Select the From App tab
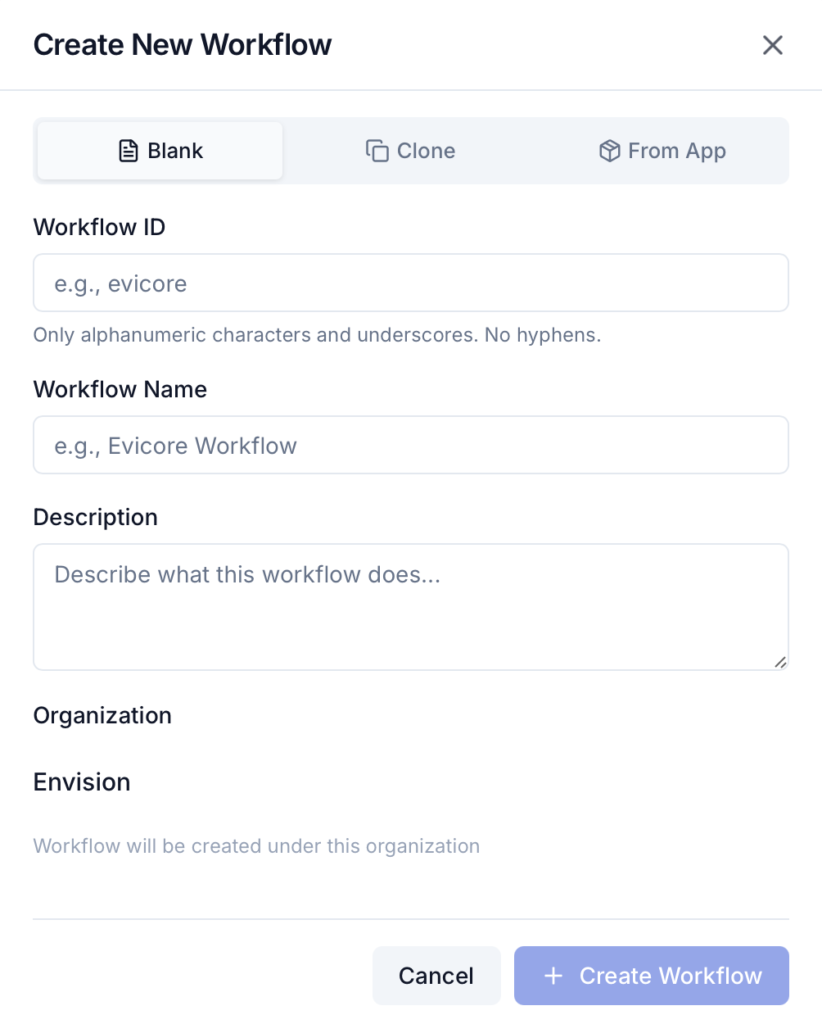This screenshot has width=822, height=1024. (x=662, y=151)
